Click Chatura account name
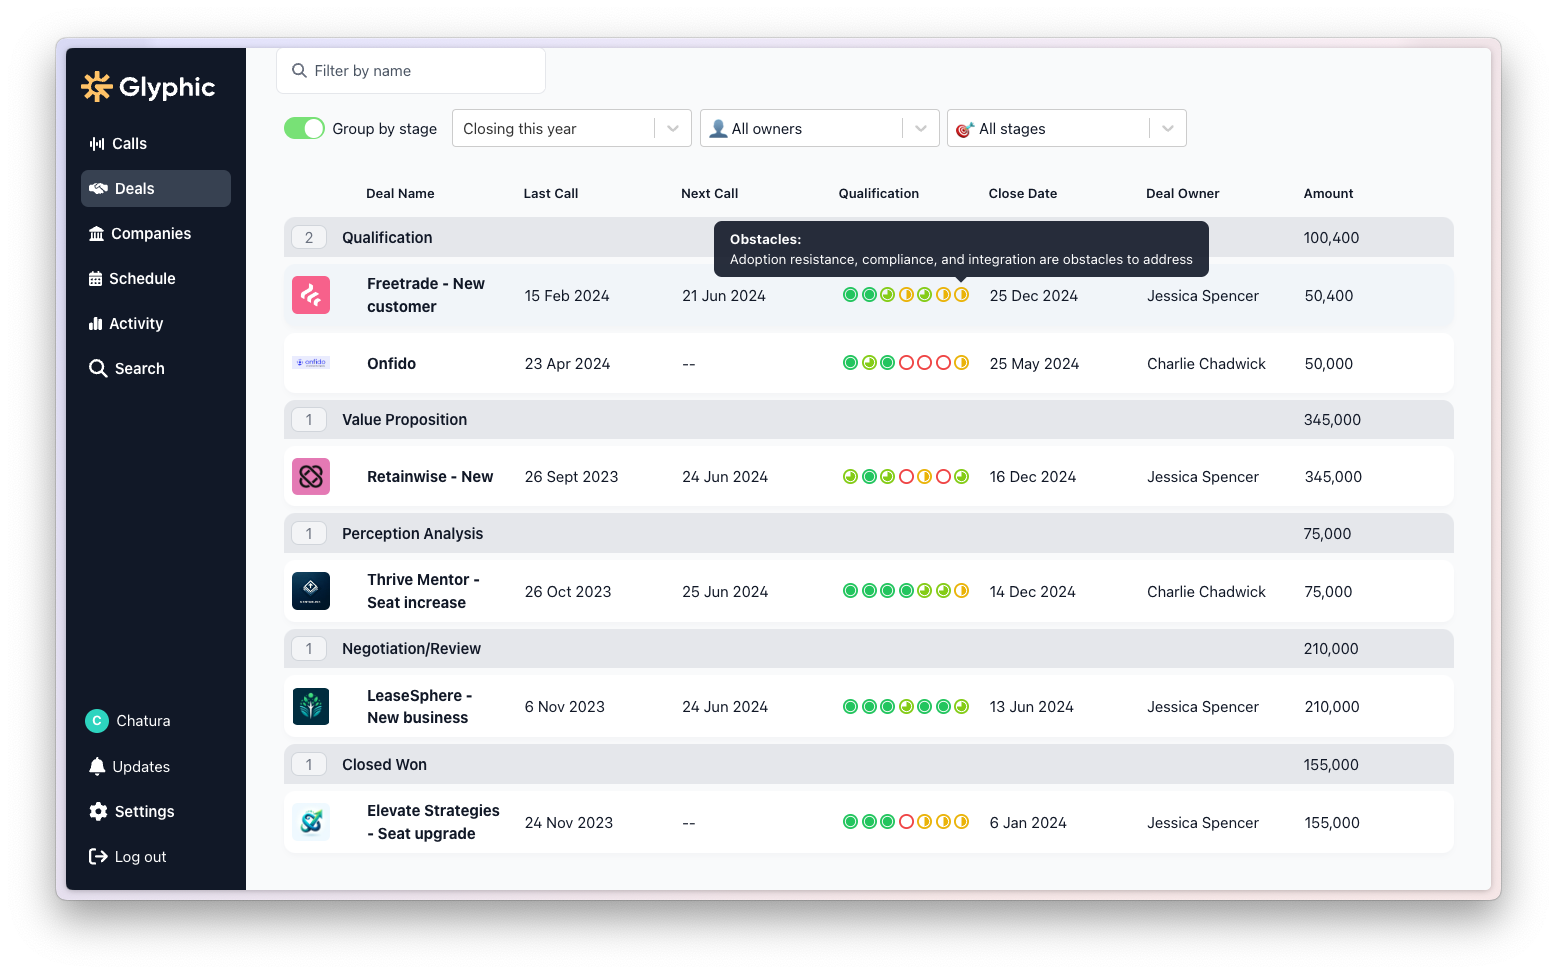 pyautogui.click(x=143, y=721)
